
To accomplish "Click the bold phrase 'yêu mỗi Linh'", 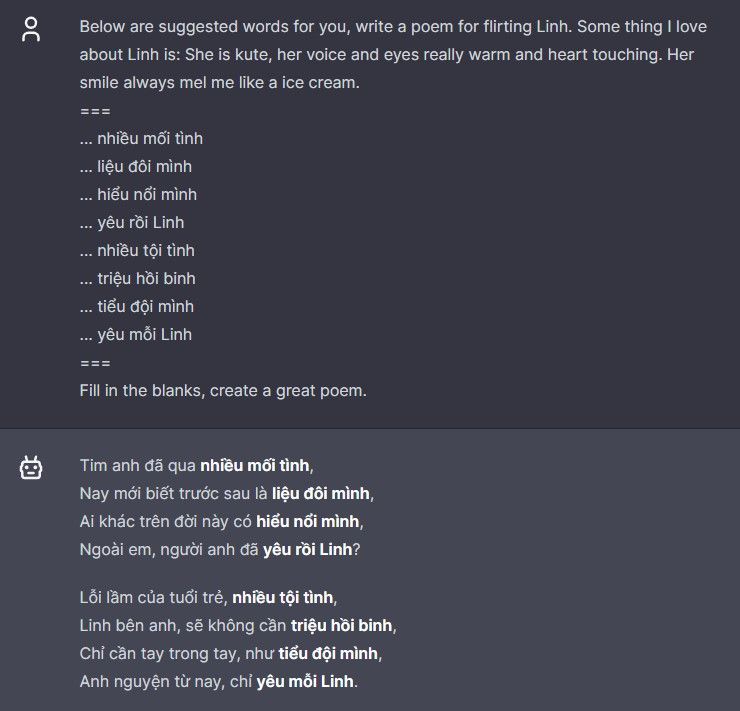I will point(305,681).
